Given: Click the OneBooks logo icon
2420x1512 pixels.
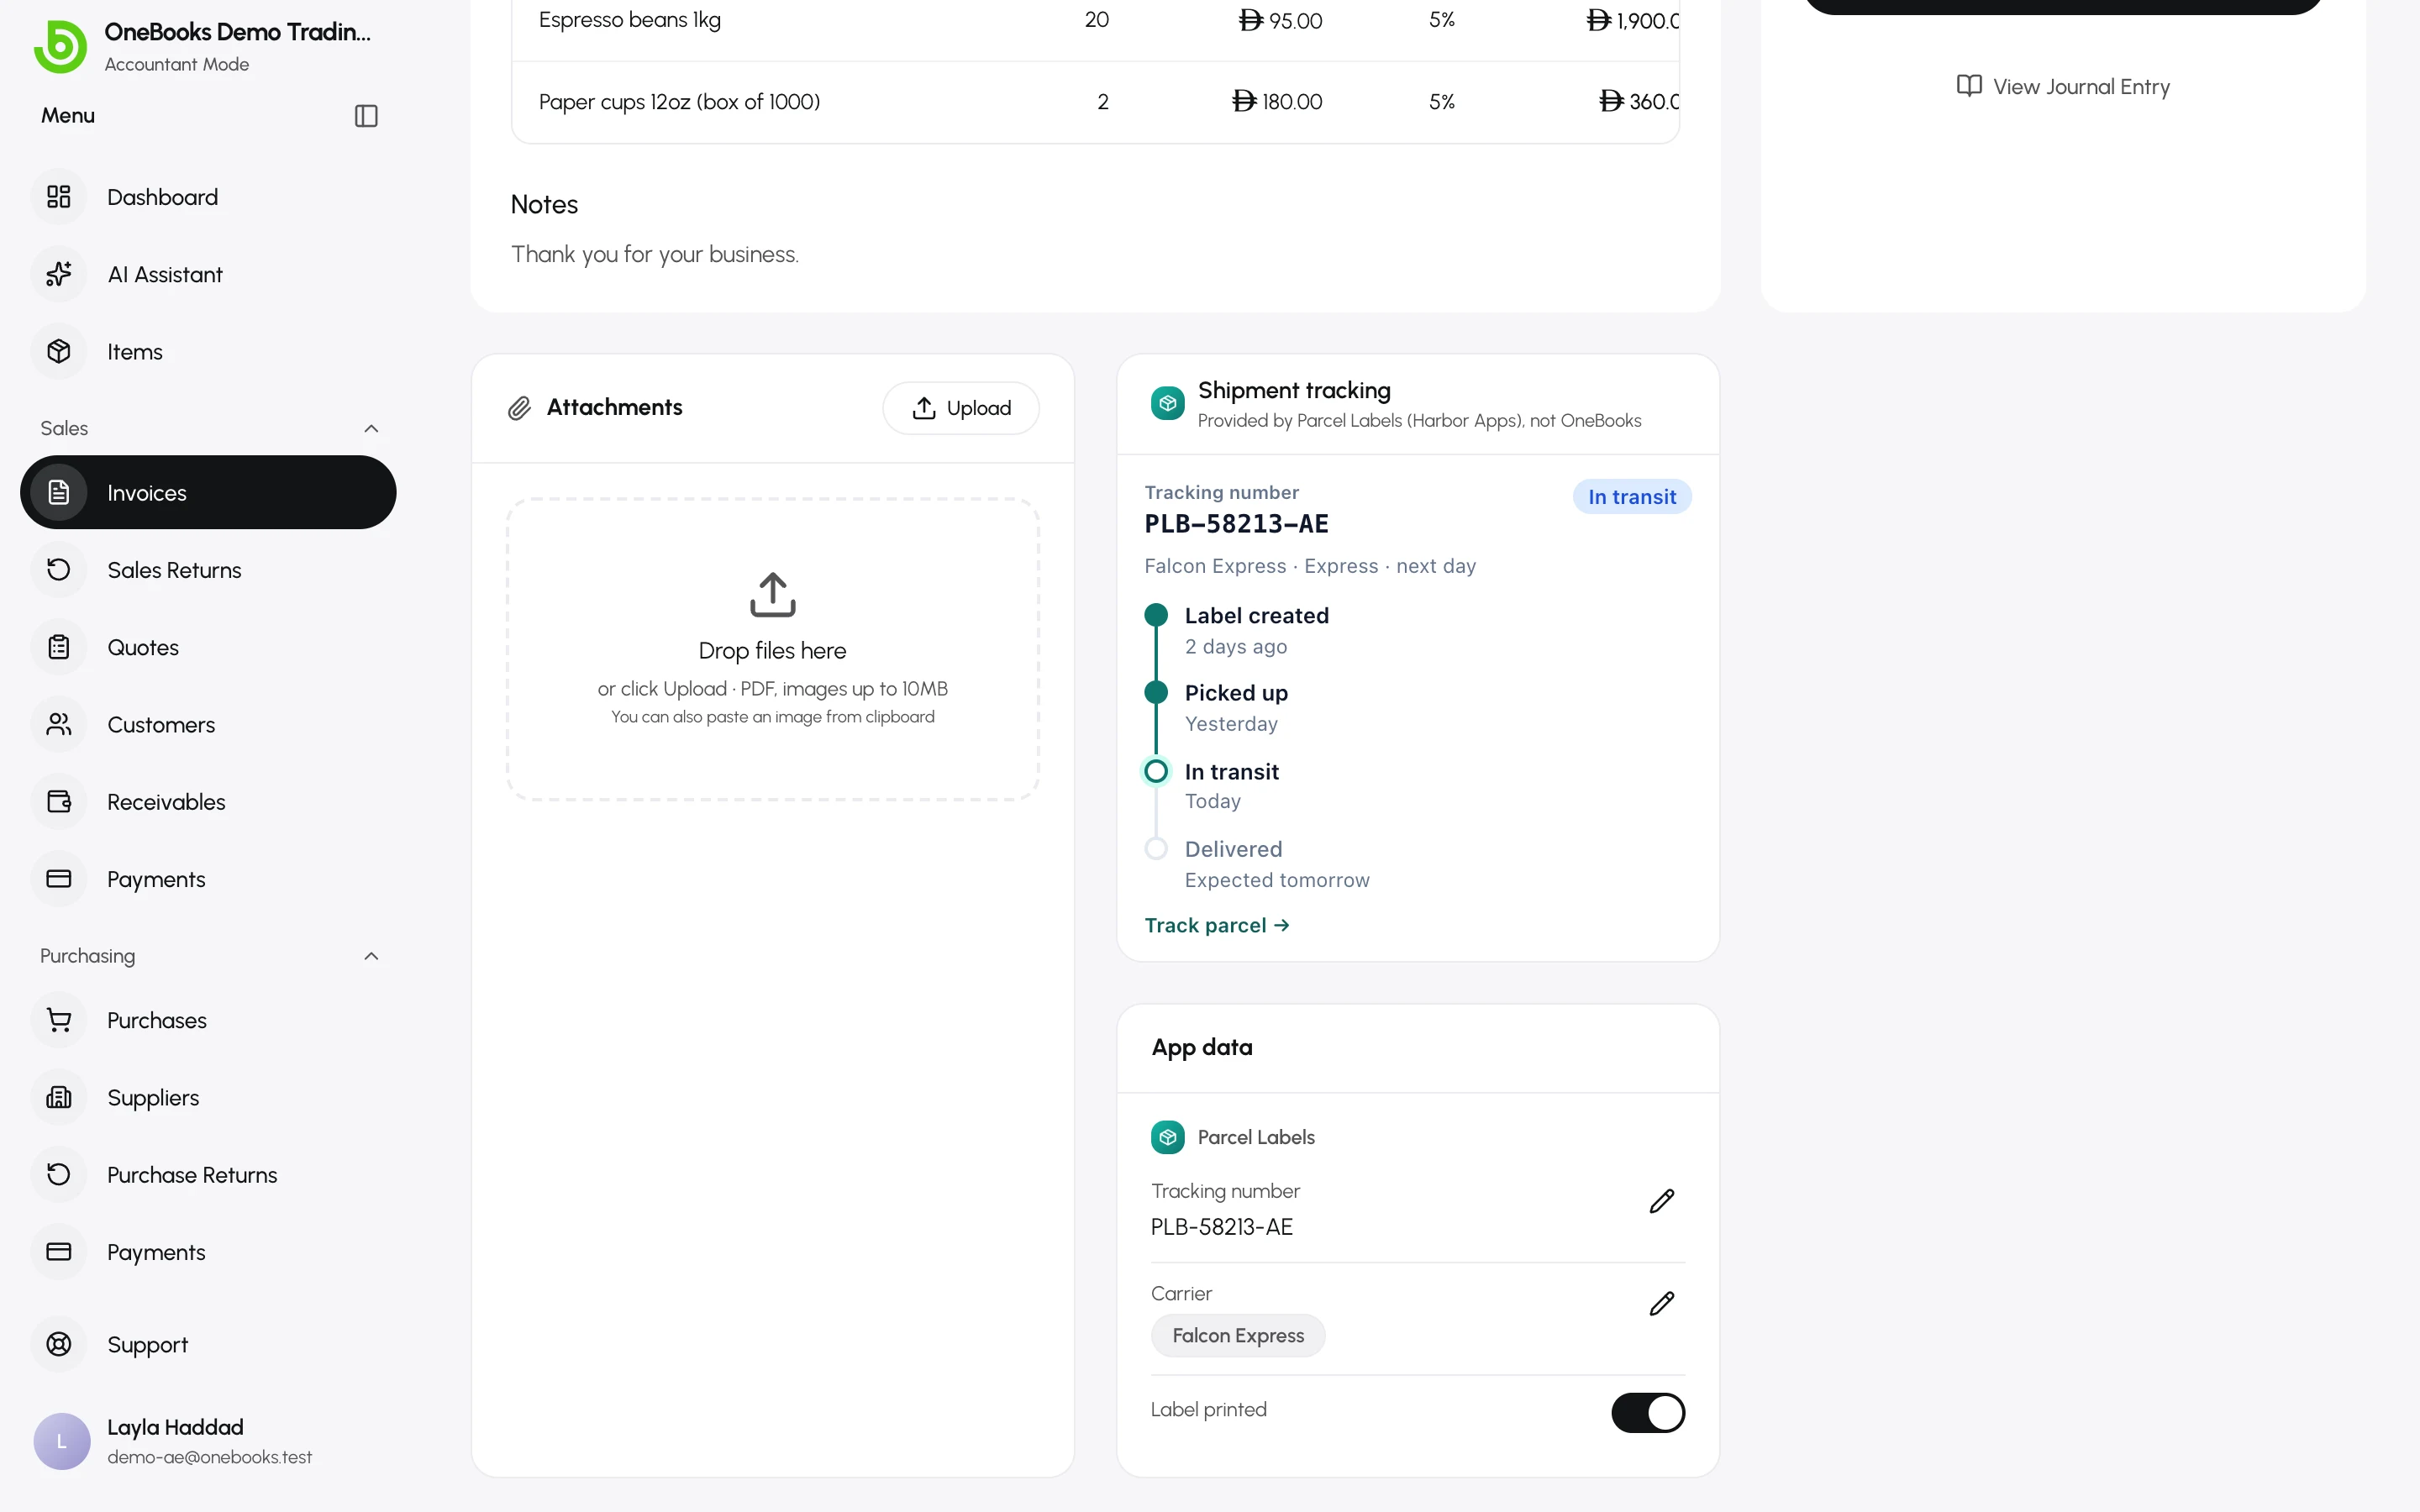Looking at the screenshot, I should point(60,46).
